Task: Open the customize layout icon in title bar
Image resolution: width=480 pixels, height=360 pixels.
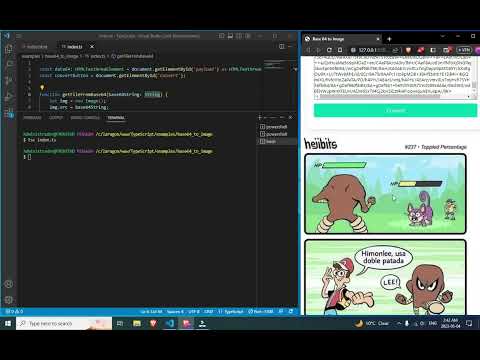Action: tap(248, 36)
